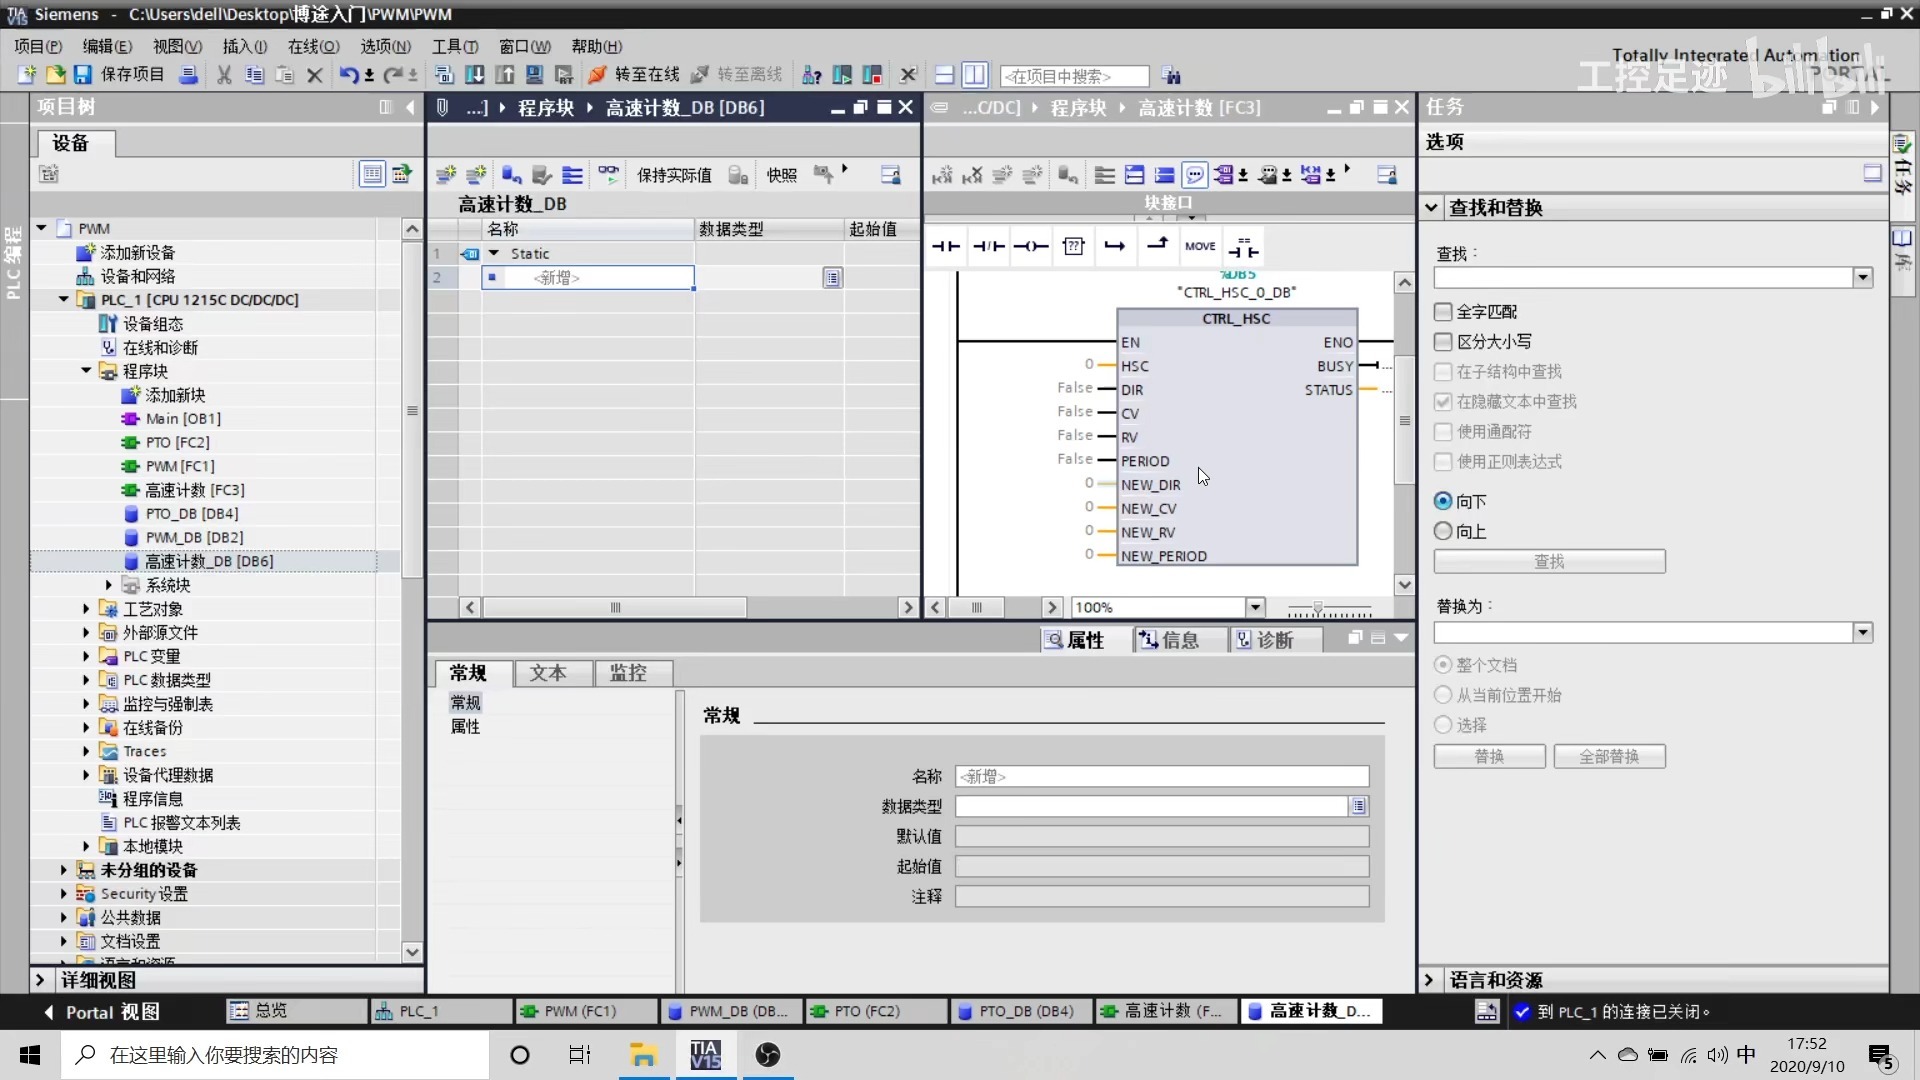Open the 在线(O) menu
This screenshot has height=1080, width=1920.
point(313,46)
